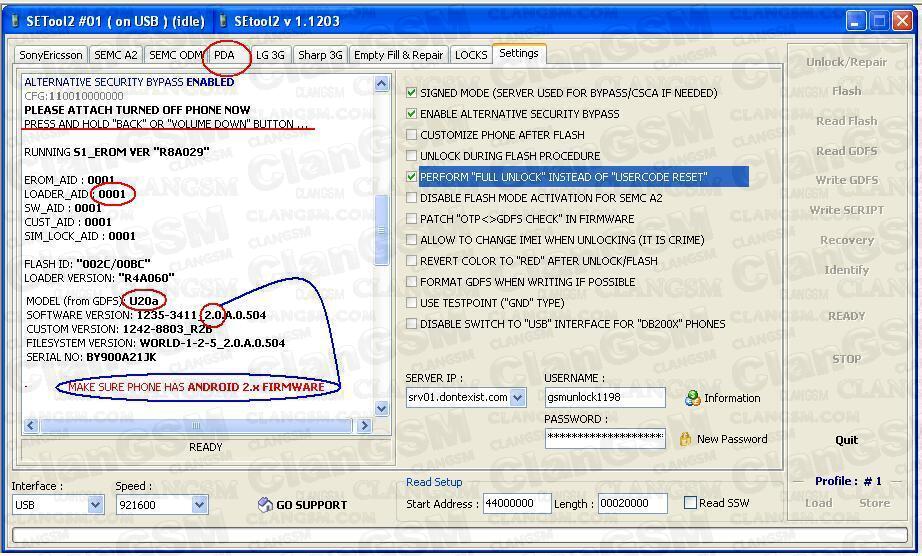Click the SETool2 phone icon in title bar

[14, 21]
